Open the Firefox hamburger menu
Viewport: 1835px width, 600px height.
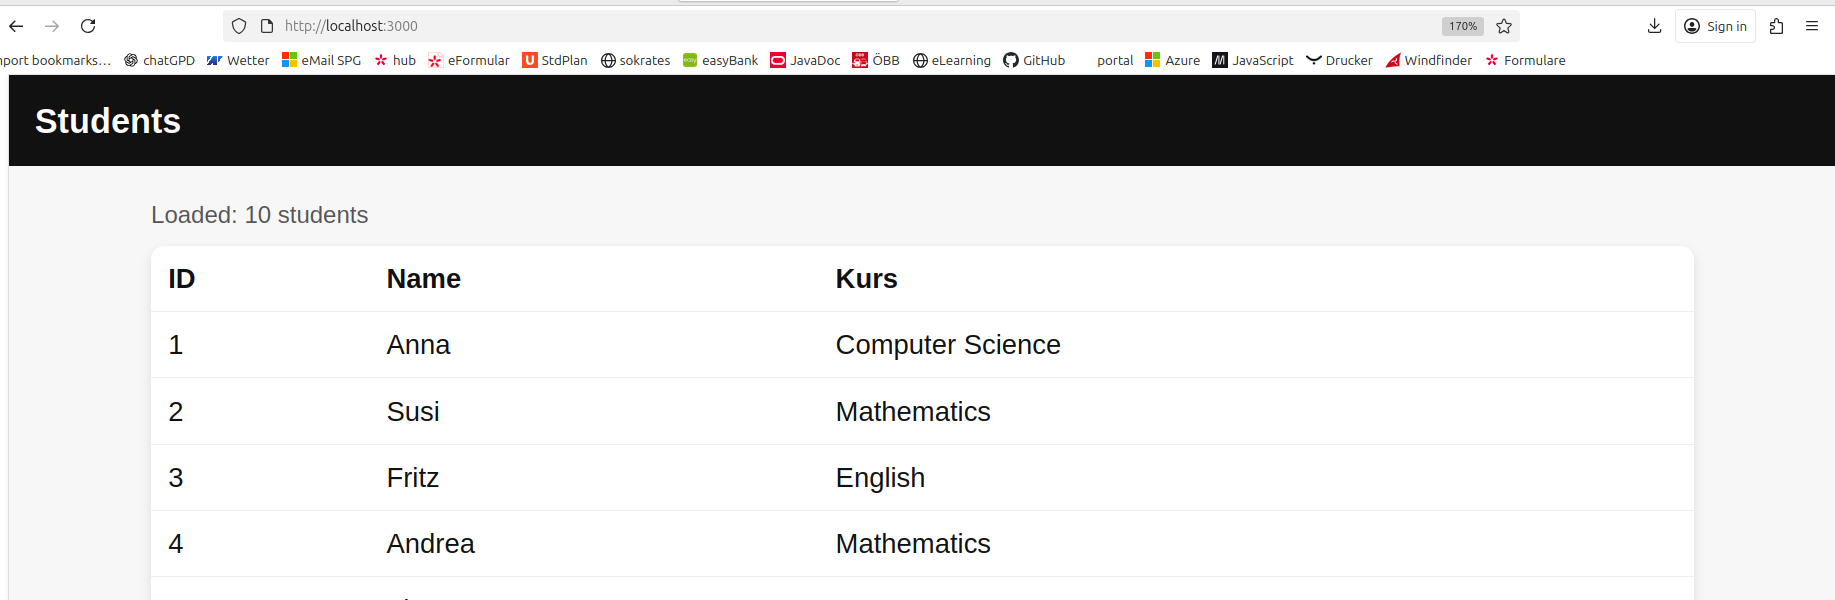coord(1812,26)
